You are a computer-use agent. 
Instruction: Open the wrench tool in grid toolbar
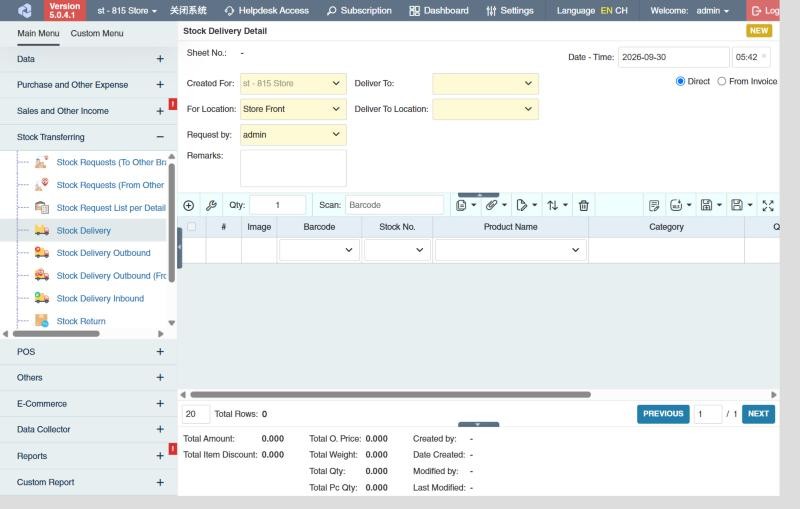[211, 206]
